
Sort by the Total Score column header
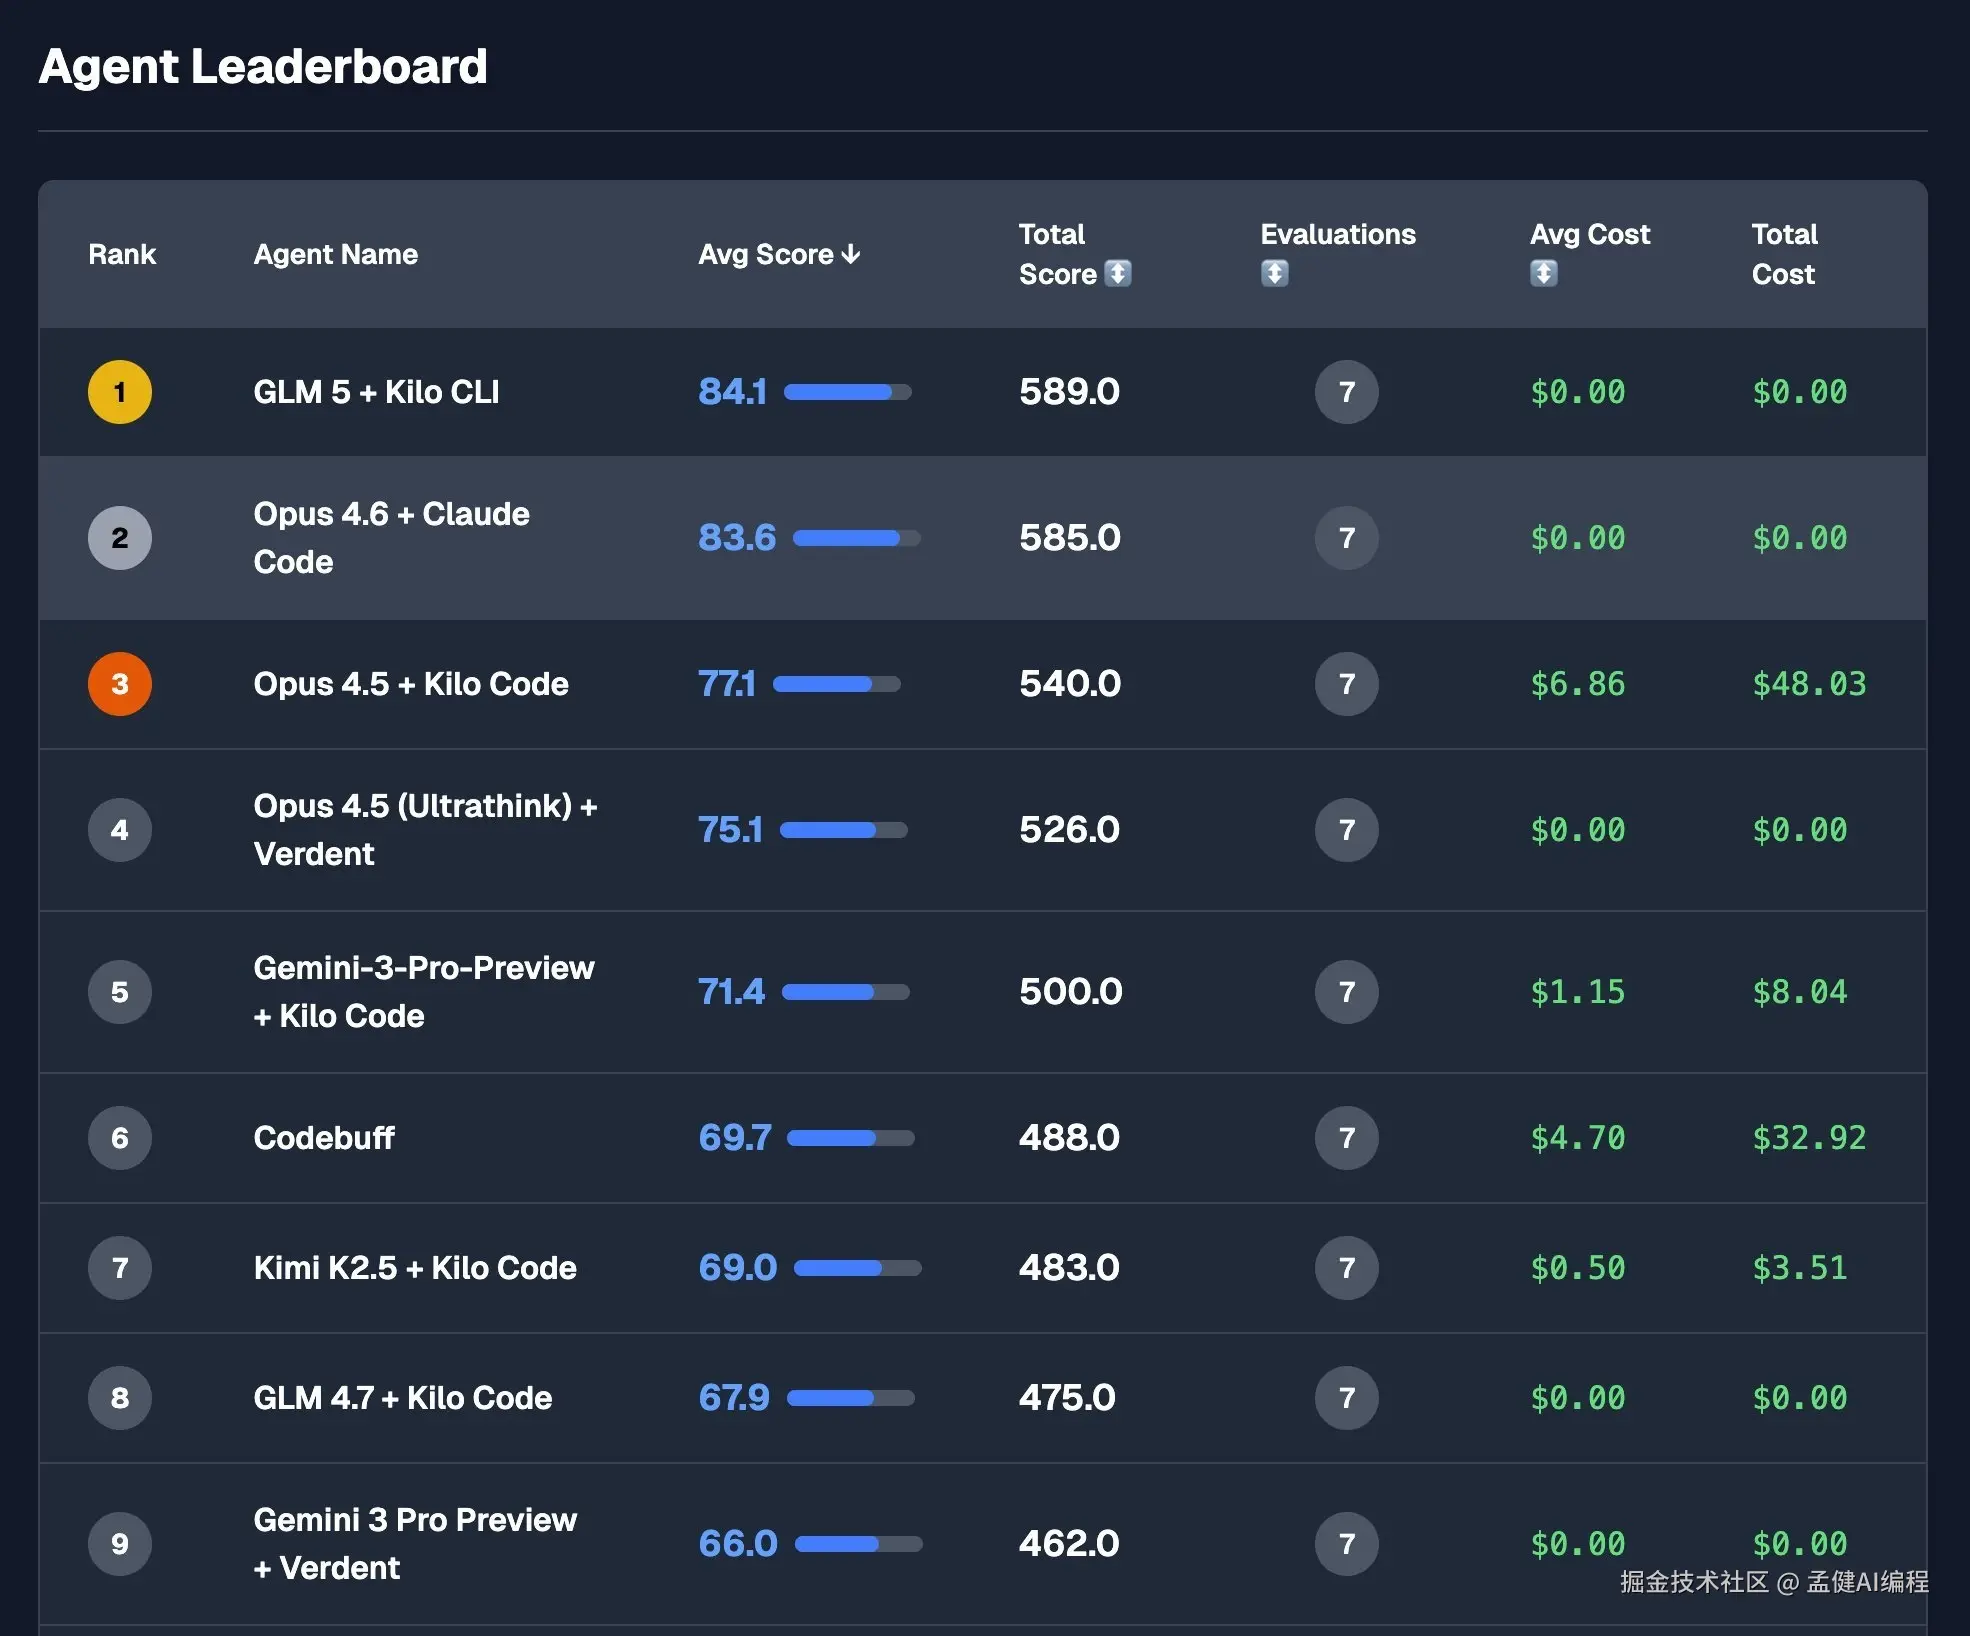1052,235
